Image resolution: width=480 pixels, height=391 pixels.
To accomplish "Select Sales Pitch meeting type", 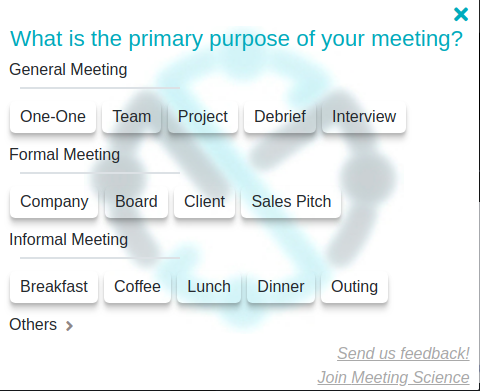I will click(291, 202).
